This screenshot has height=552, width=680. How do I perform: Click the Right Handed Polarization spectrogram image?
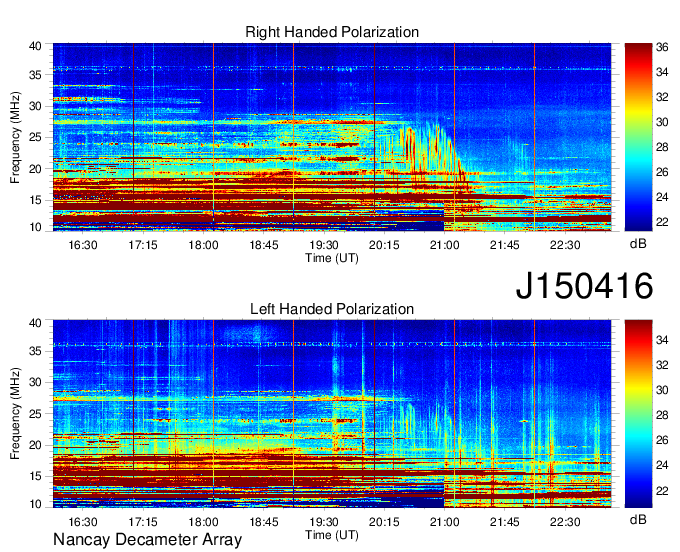click(332, 137)
